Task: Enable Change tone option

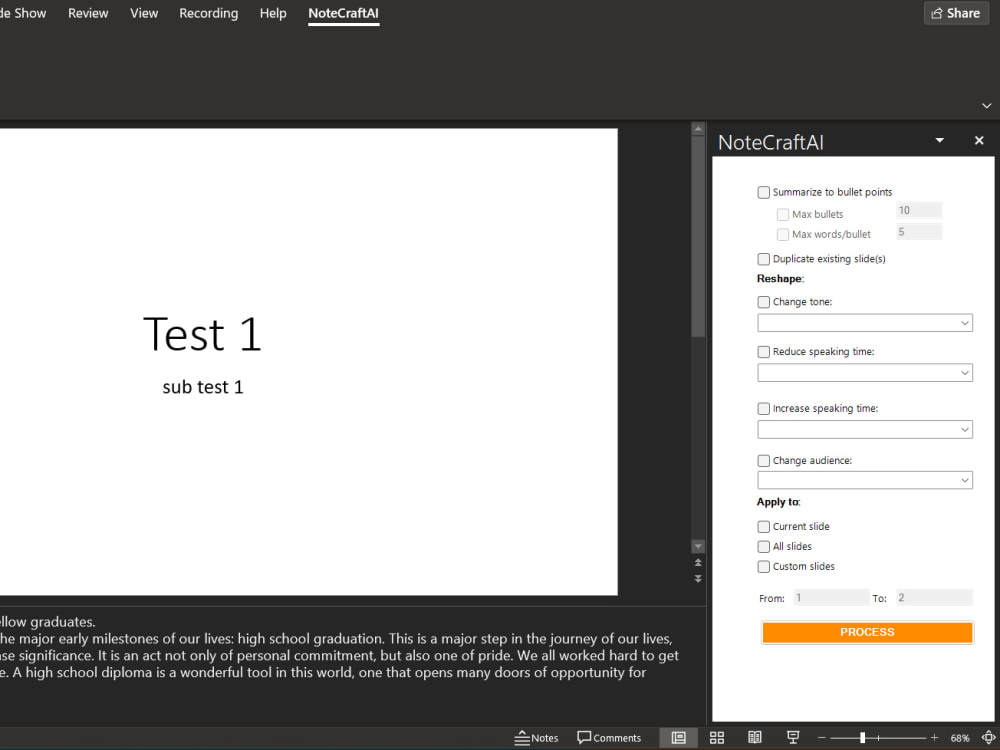Action: click(x=763, y=302)
